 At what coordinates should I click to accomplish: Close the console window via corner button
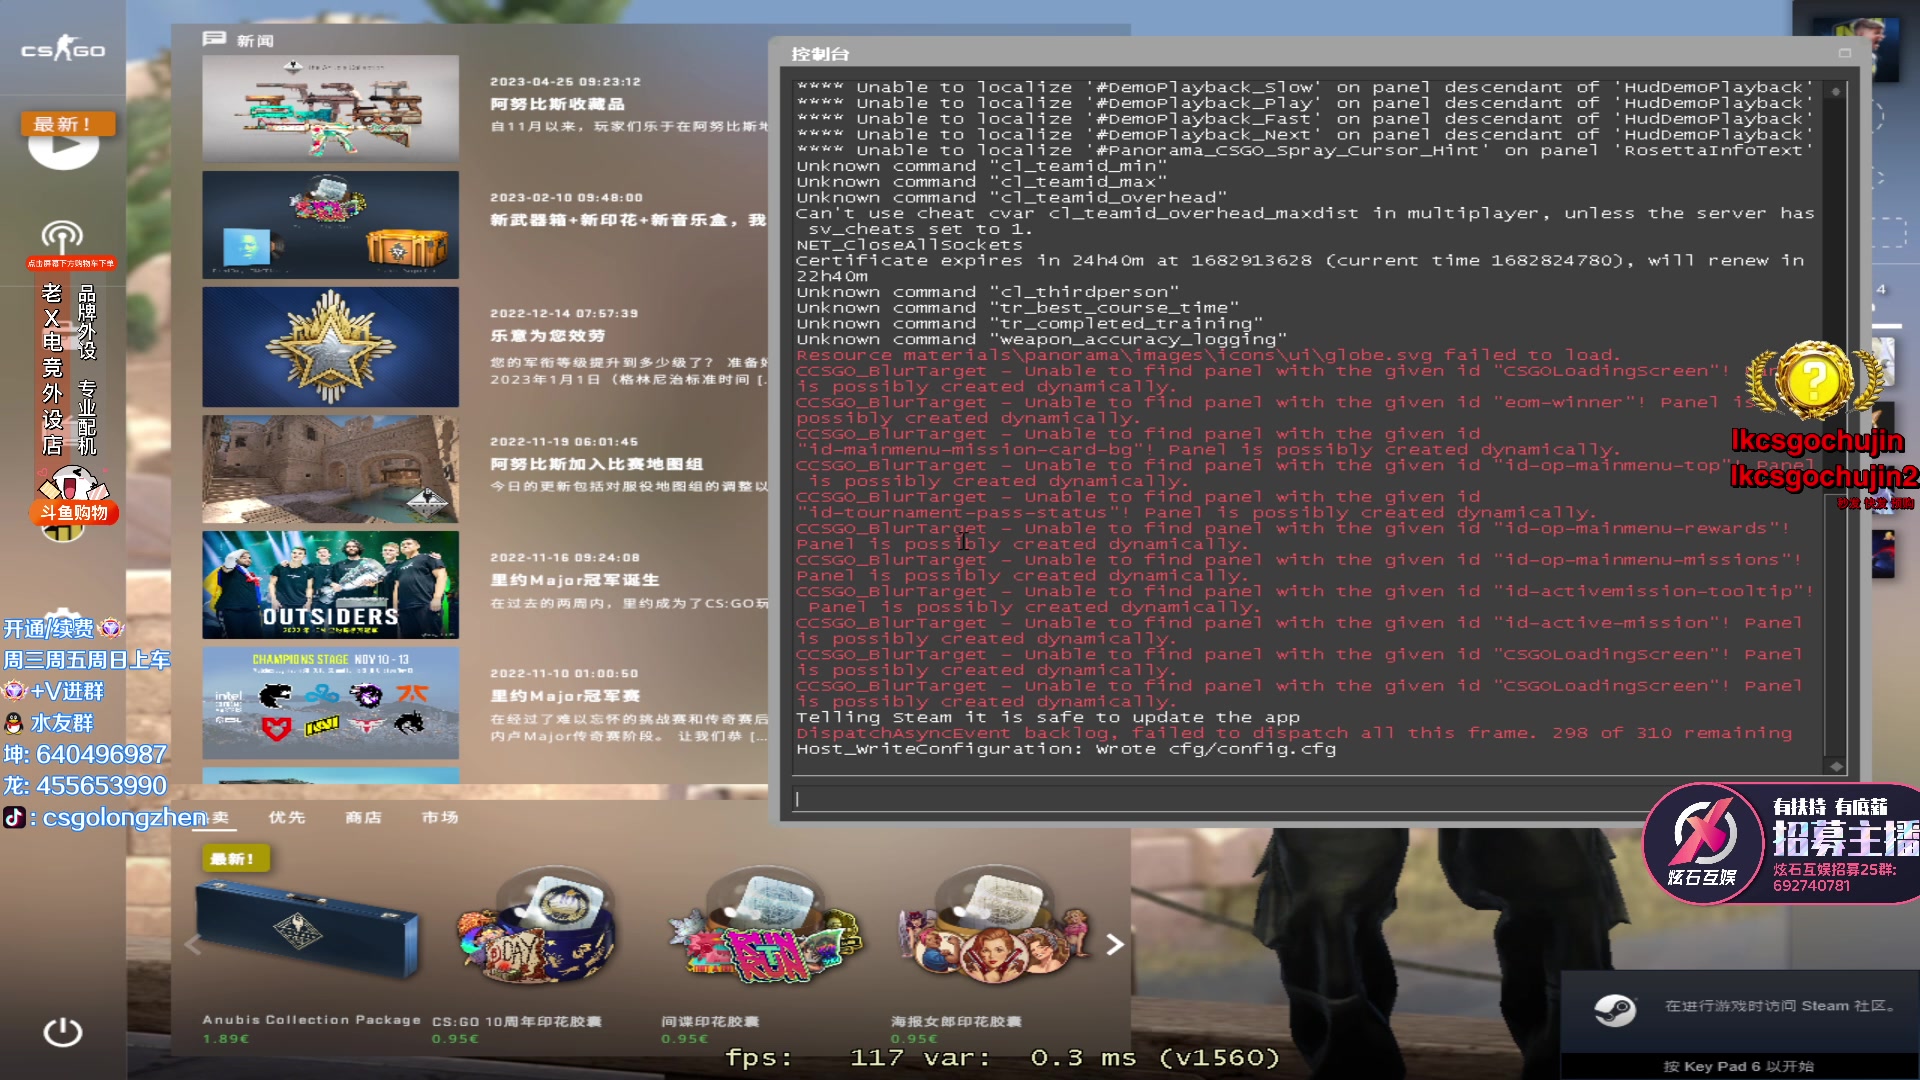pos(1845,53)
